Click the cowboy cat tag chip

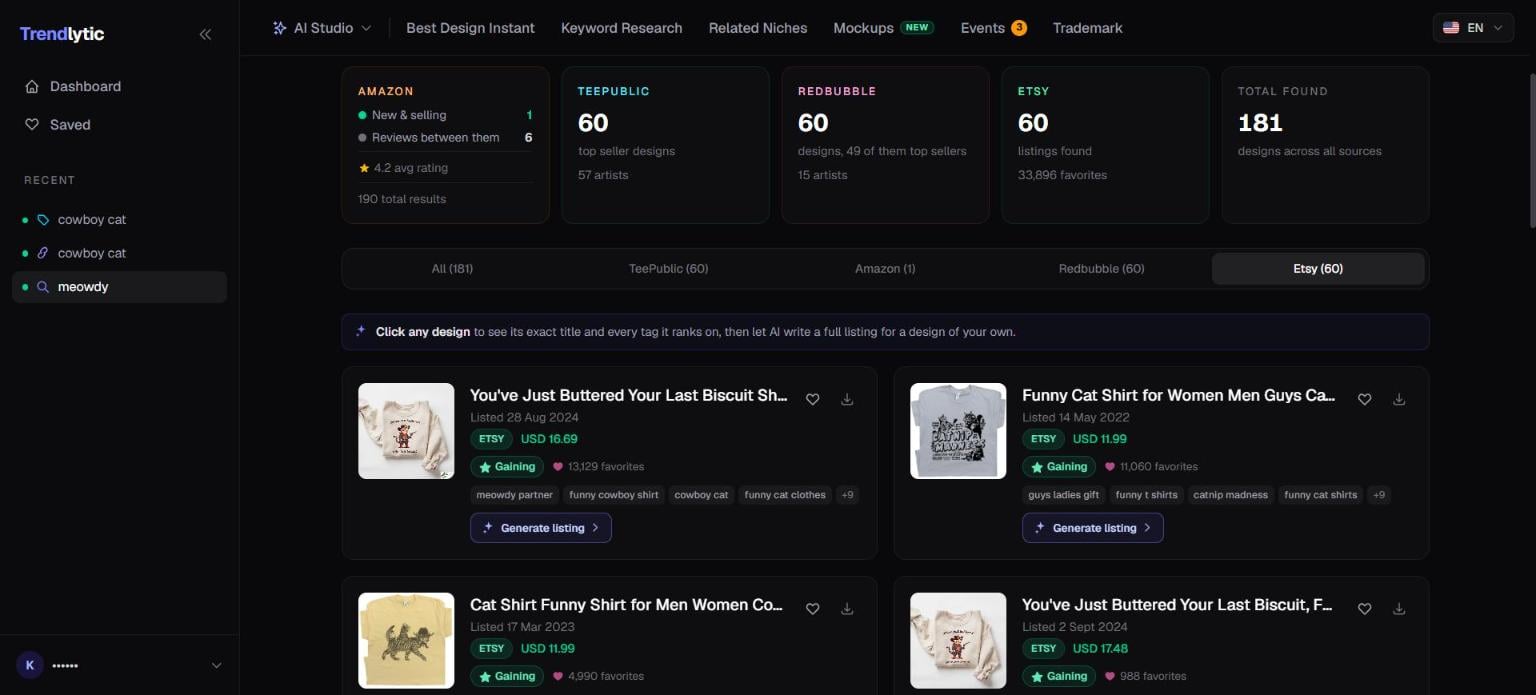click(x=701, y=495)
